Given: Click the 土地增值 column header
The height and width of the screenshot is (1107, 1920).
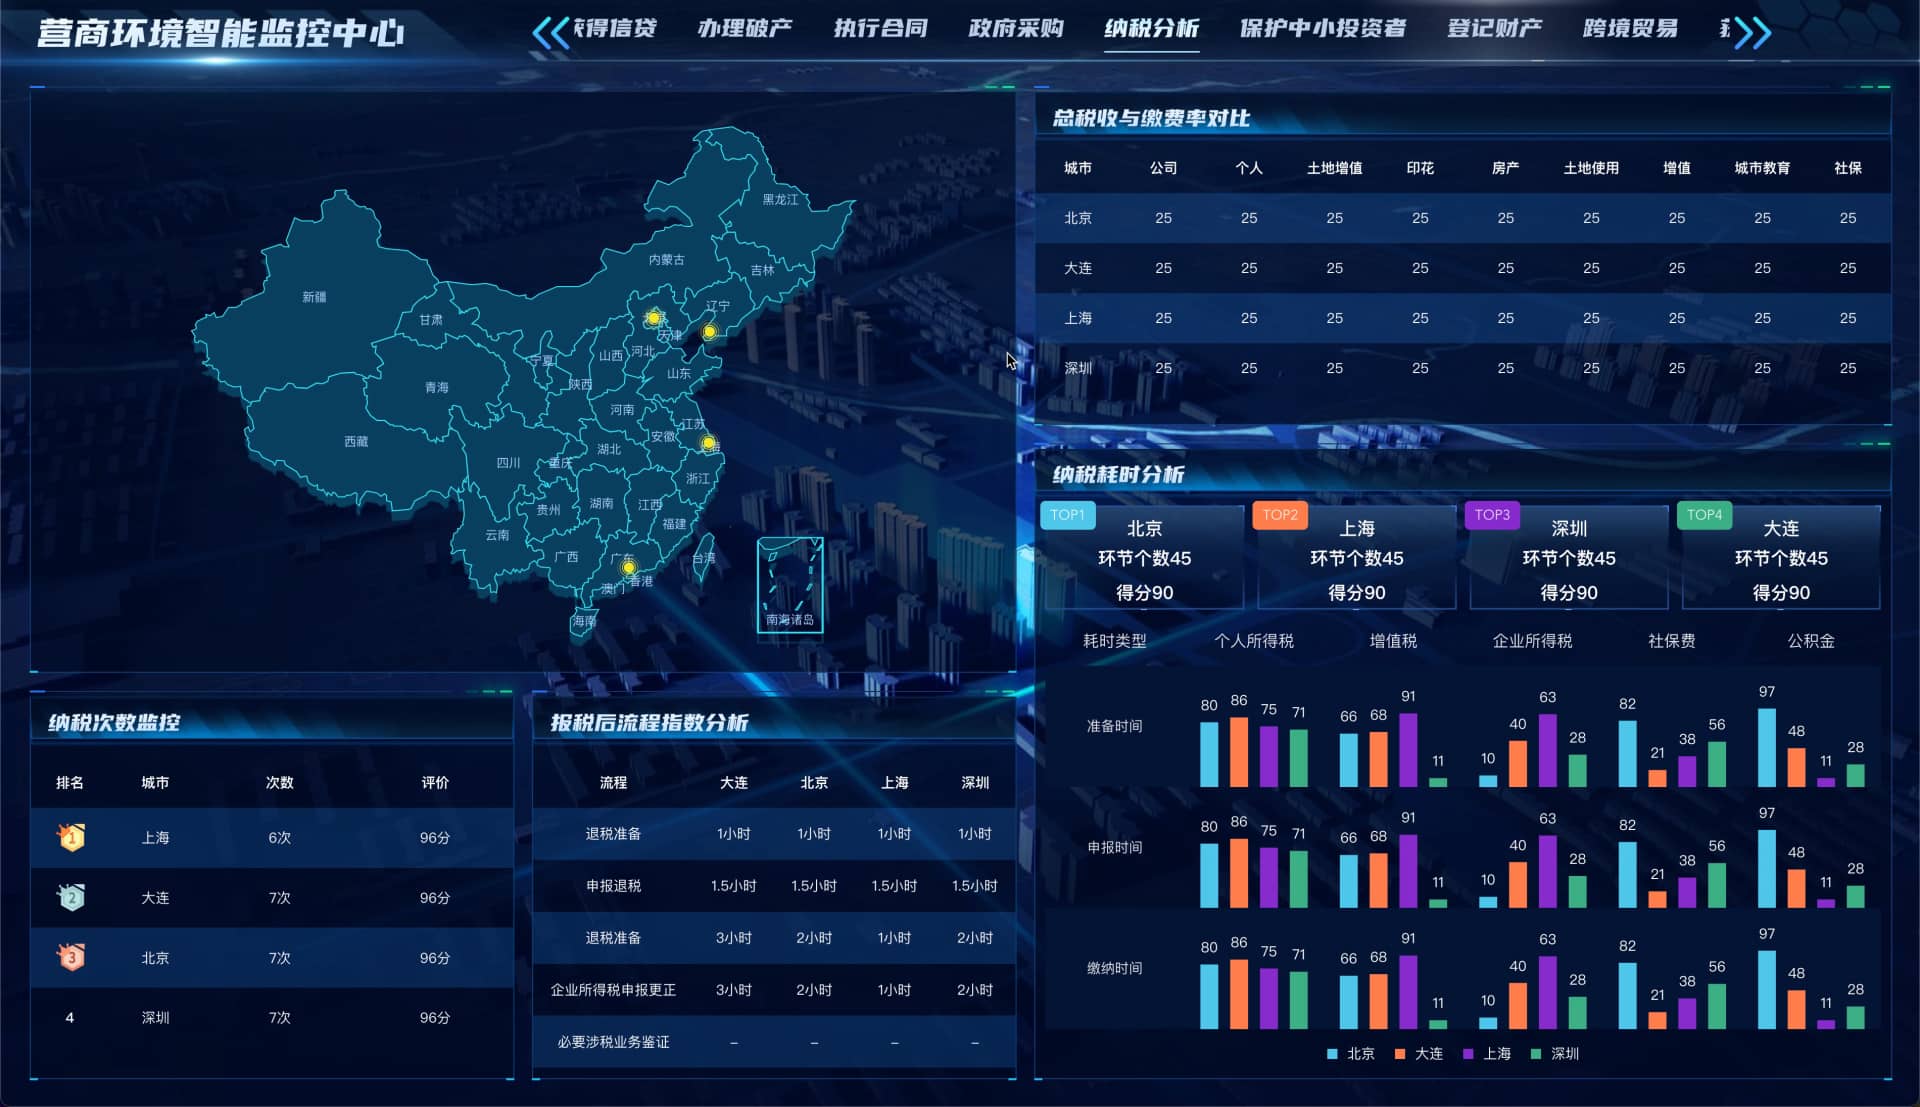Looking at the screenshot, I should tap(1334, 168).
